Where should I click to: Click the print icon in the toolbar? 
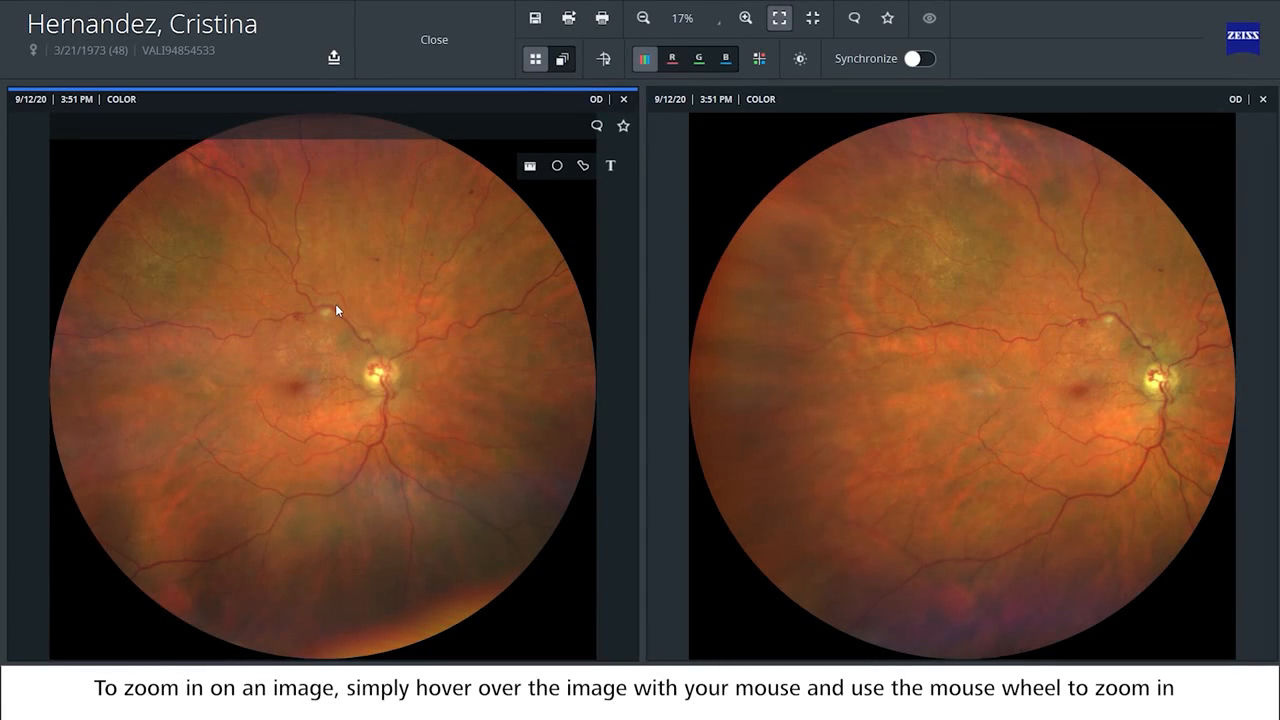pos(601,18)
